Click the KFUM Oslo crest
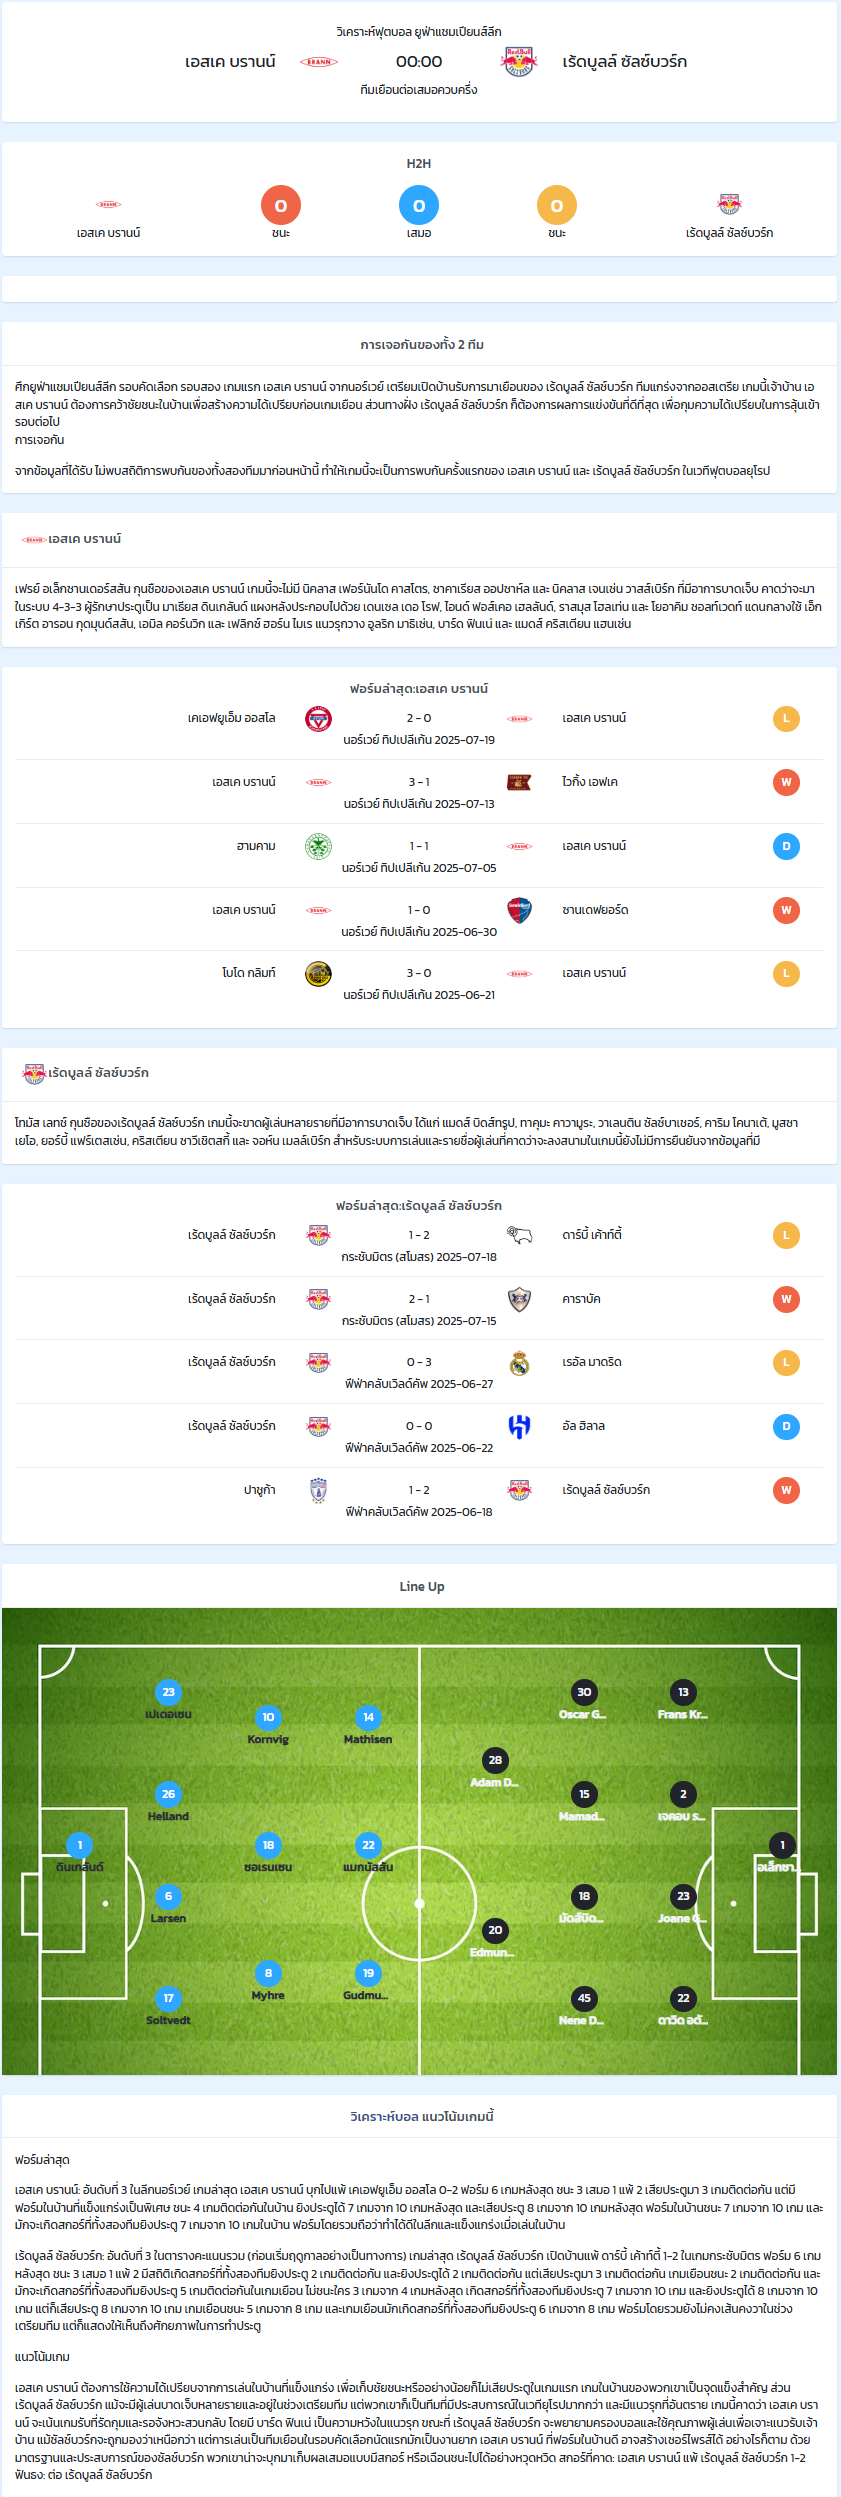Viewport: 841px width, 2497px height. [x=318, y=719]
